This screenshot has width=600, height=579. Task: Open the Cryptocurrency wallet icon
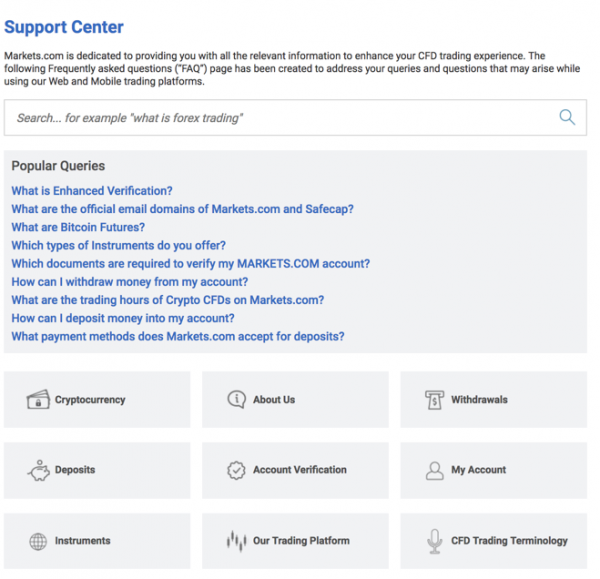tap(38, 399)
